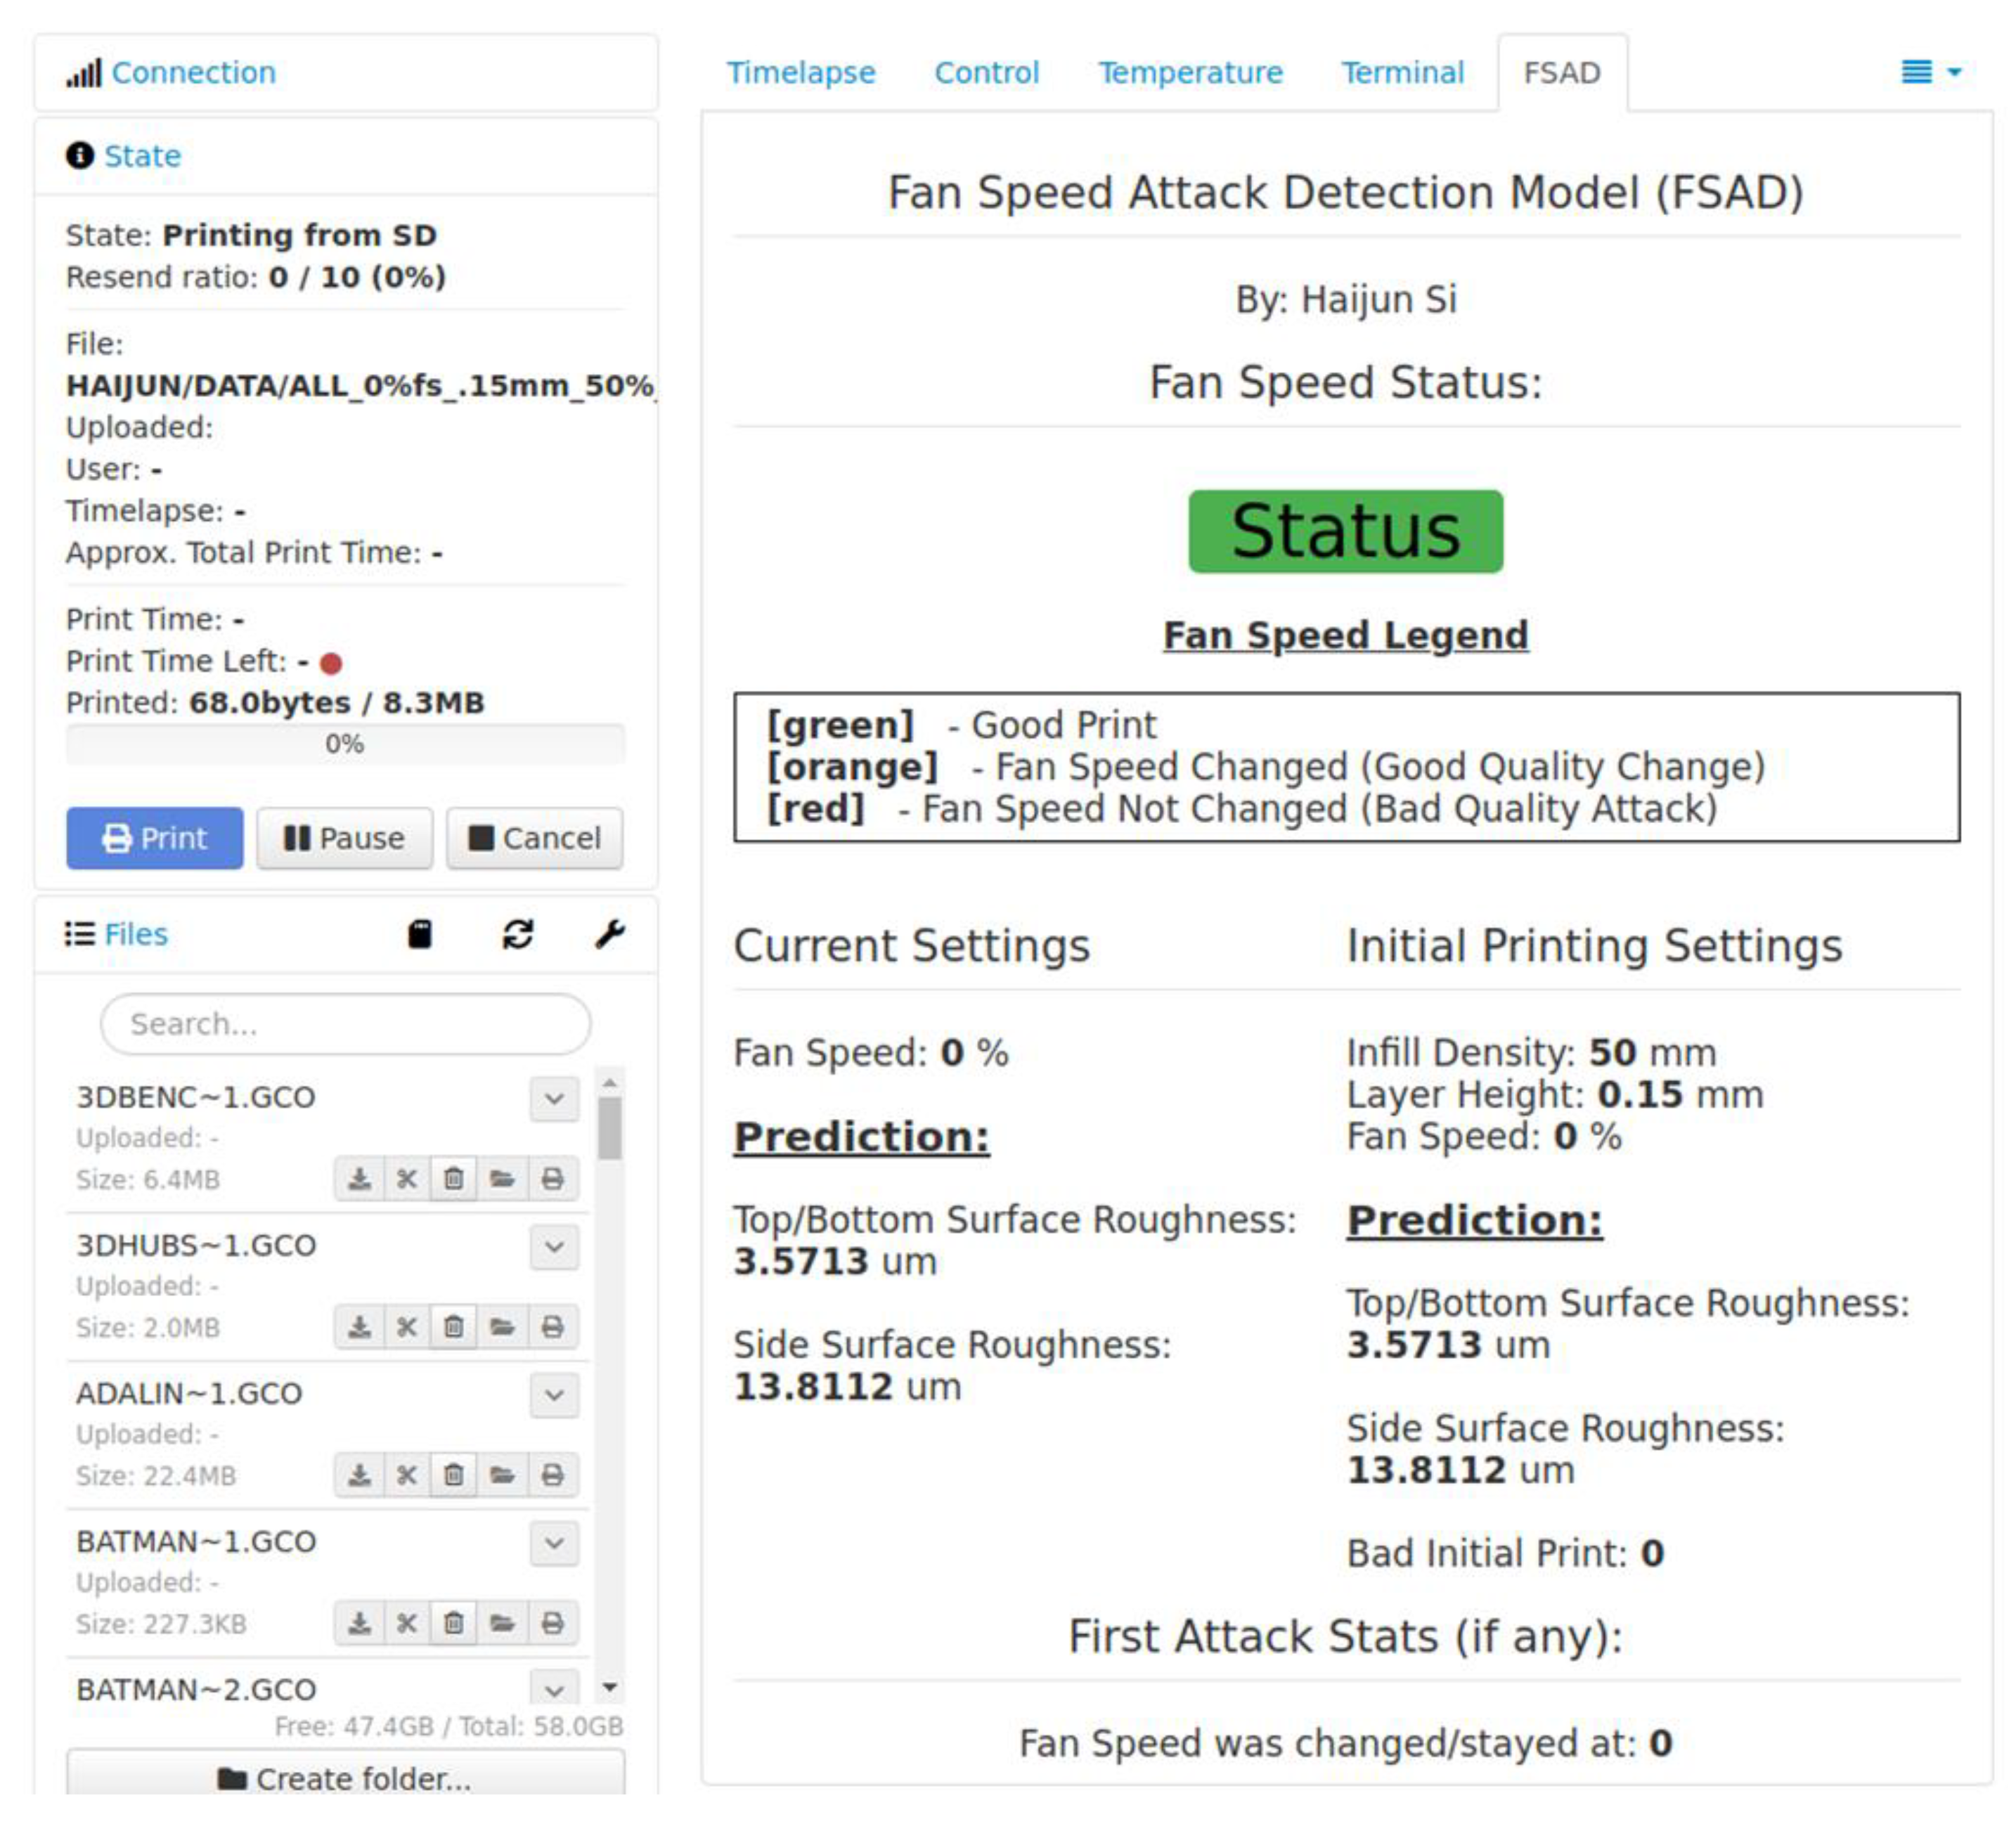Image resolution: width=2016 pixels, height=1831 pixels.
Task: Cancel the current print job
Action: point(534,838)
